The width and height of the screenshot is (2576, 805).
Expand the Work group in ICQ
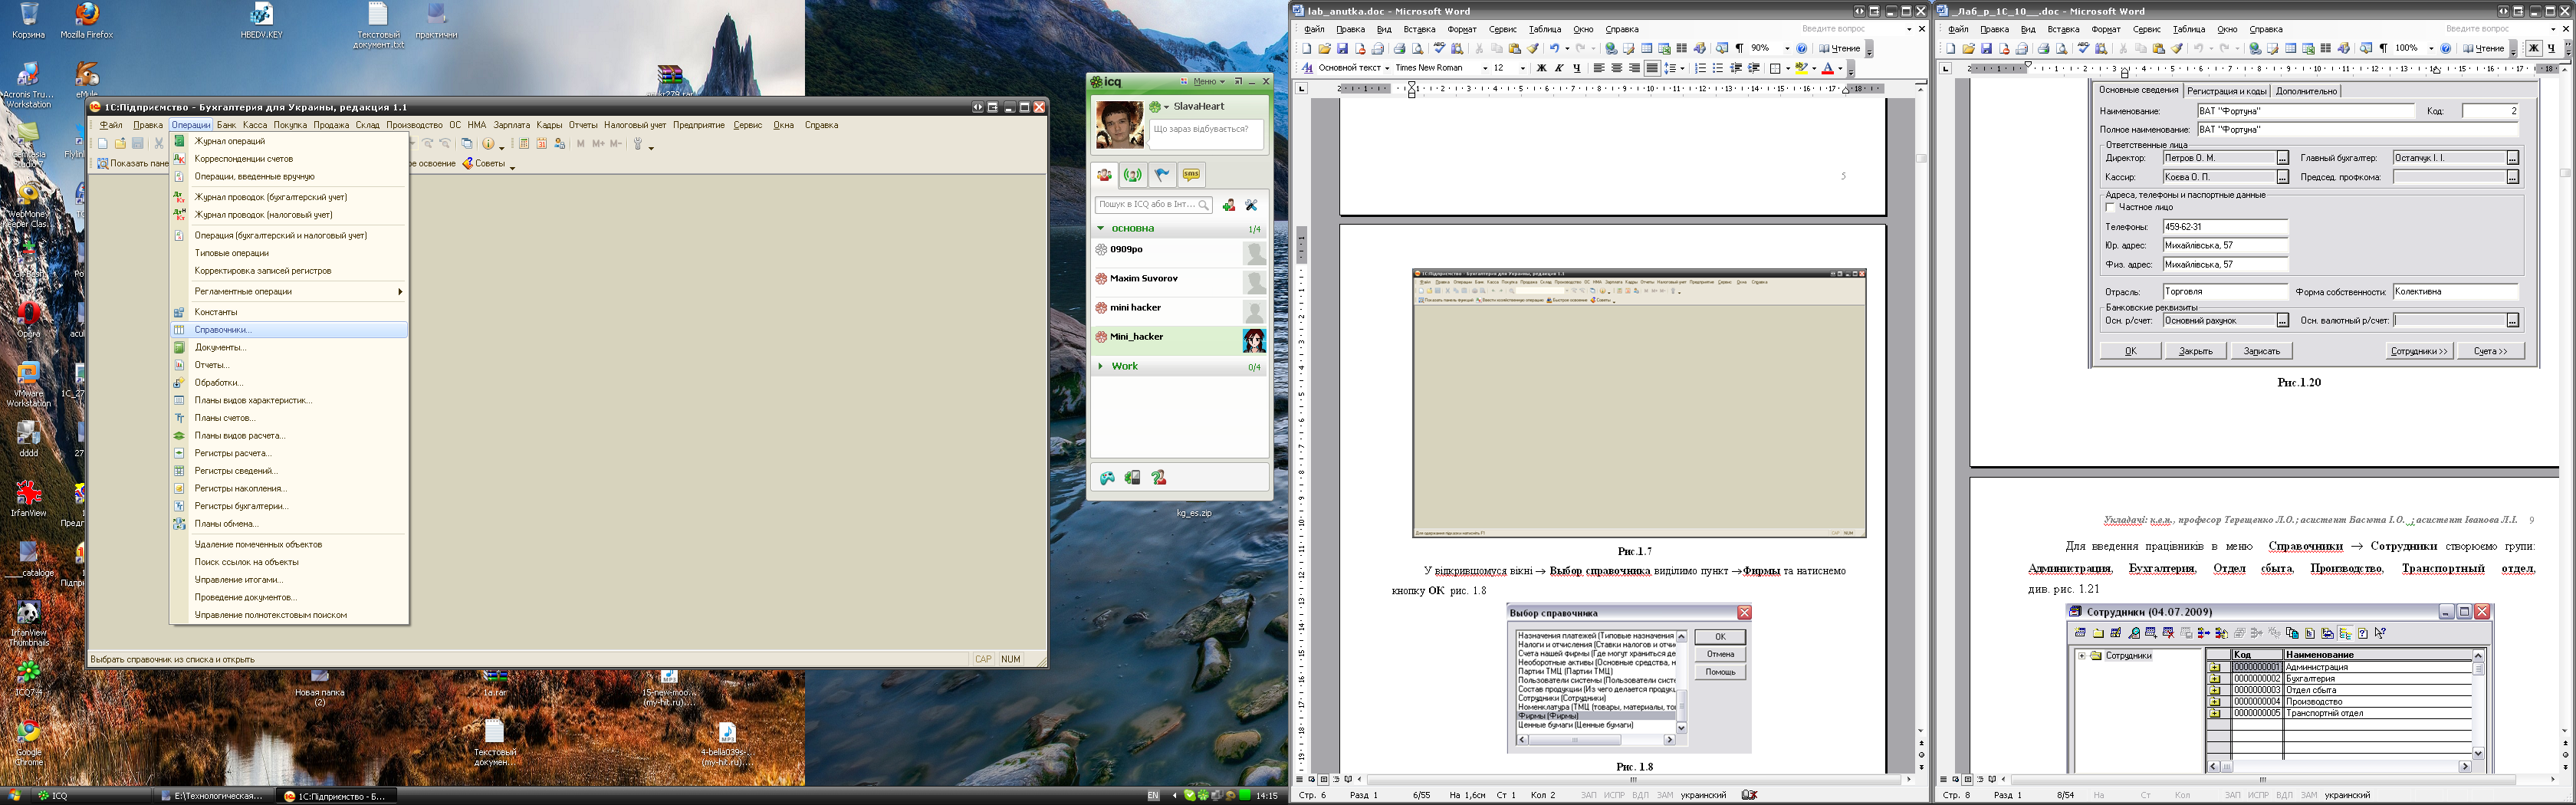[x=1101, y=366]
